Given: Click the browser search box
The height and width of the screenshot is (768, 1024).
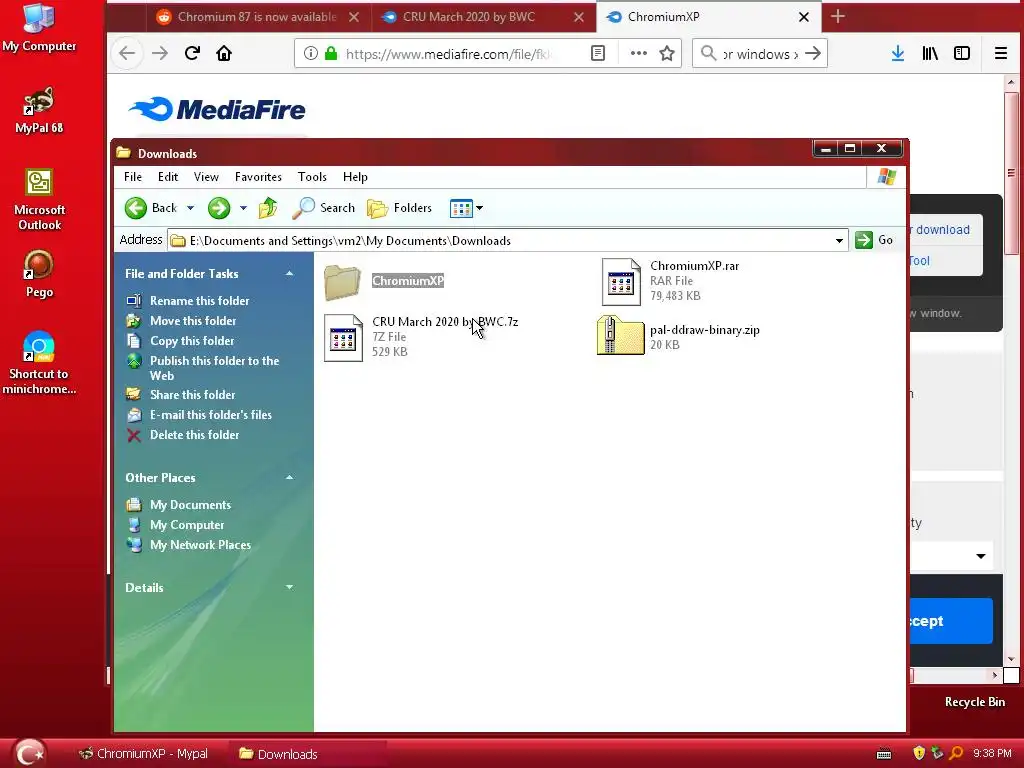Looking at the screenshot, I should (760, 54).
